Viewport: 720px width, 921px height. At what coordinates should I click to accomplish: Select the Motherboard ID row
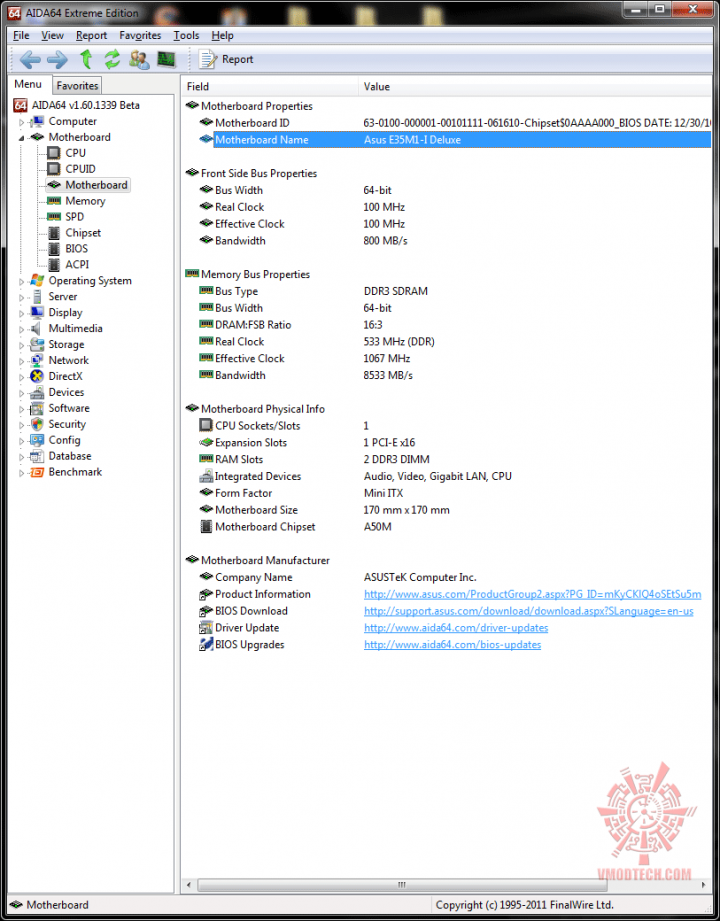[x=455, y=123]
